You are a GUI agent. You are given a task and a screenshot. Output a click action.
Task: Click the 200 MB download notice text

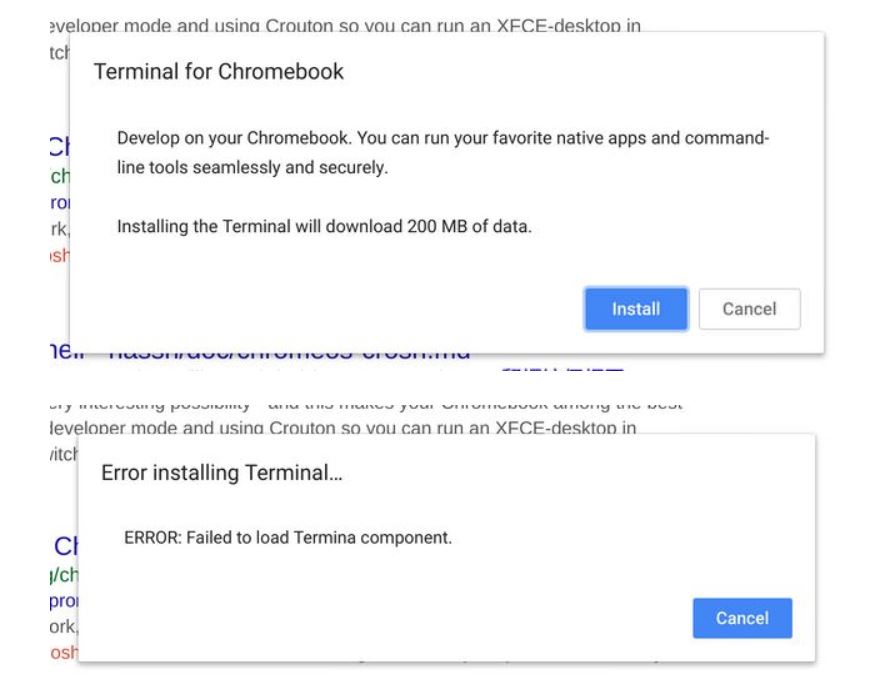click(x=324, y=226)
